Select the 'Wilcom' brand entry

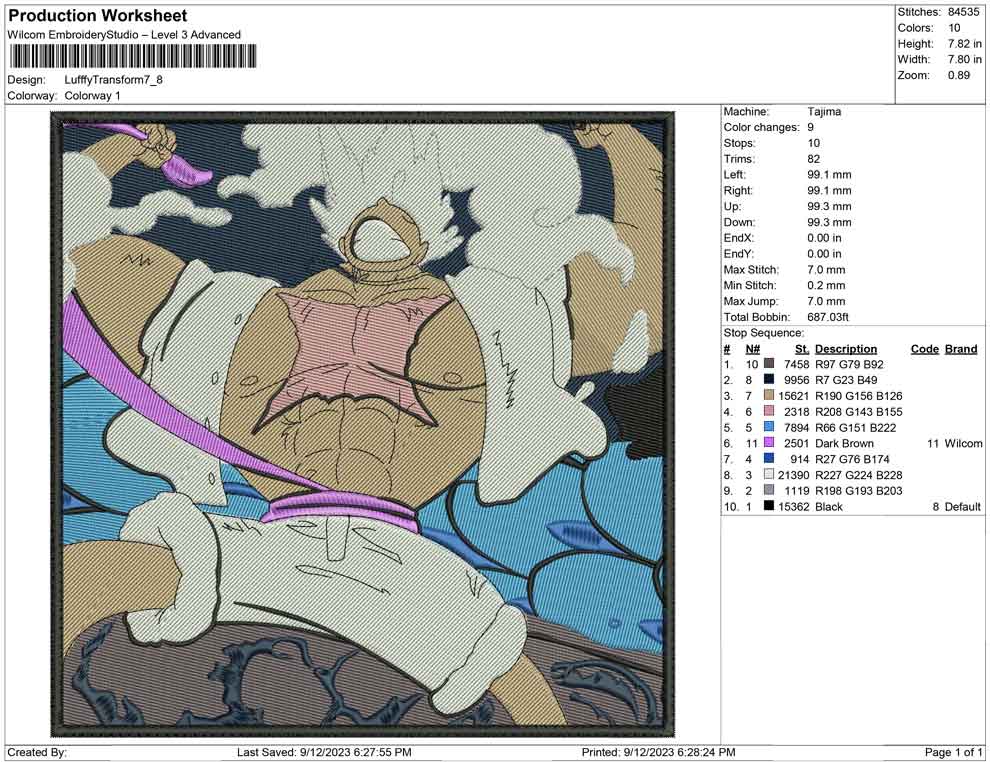963,443
